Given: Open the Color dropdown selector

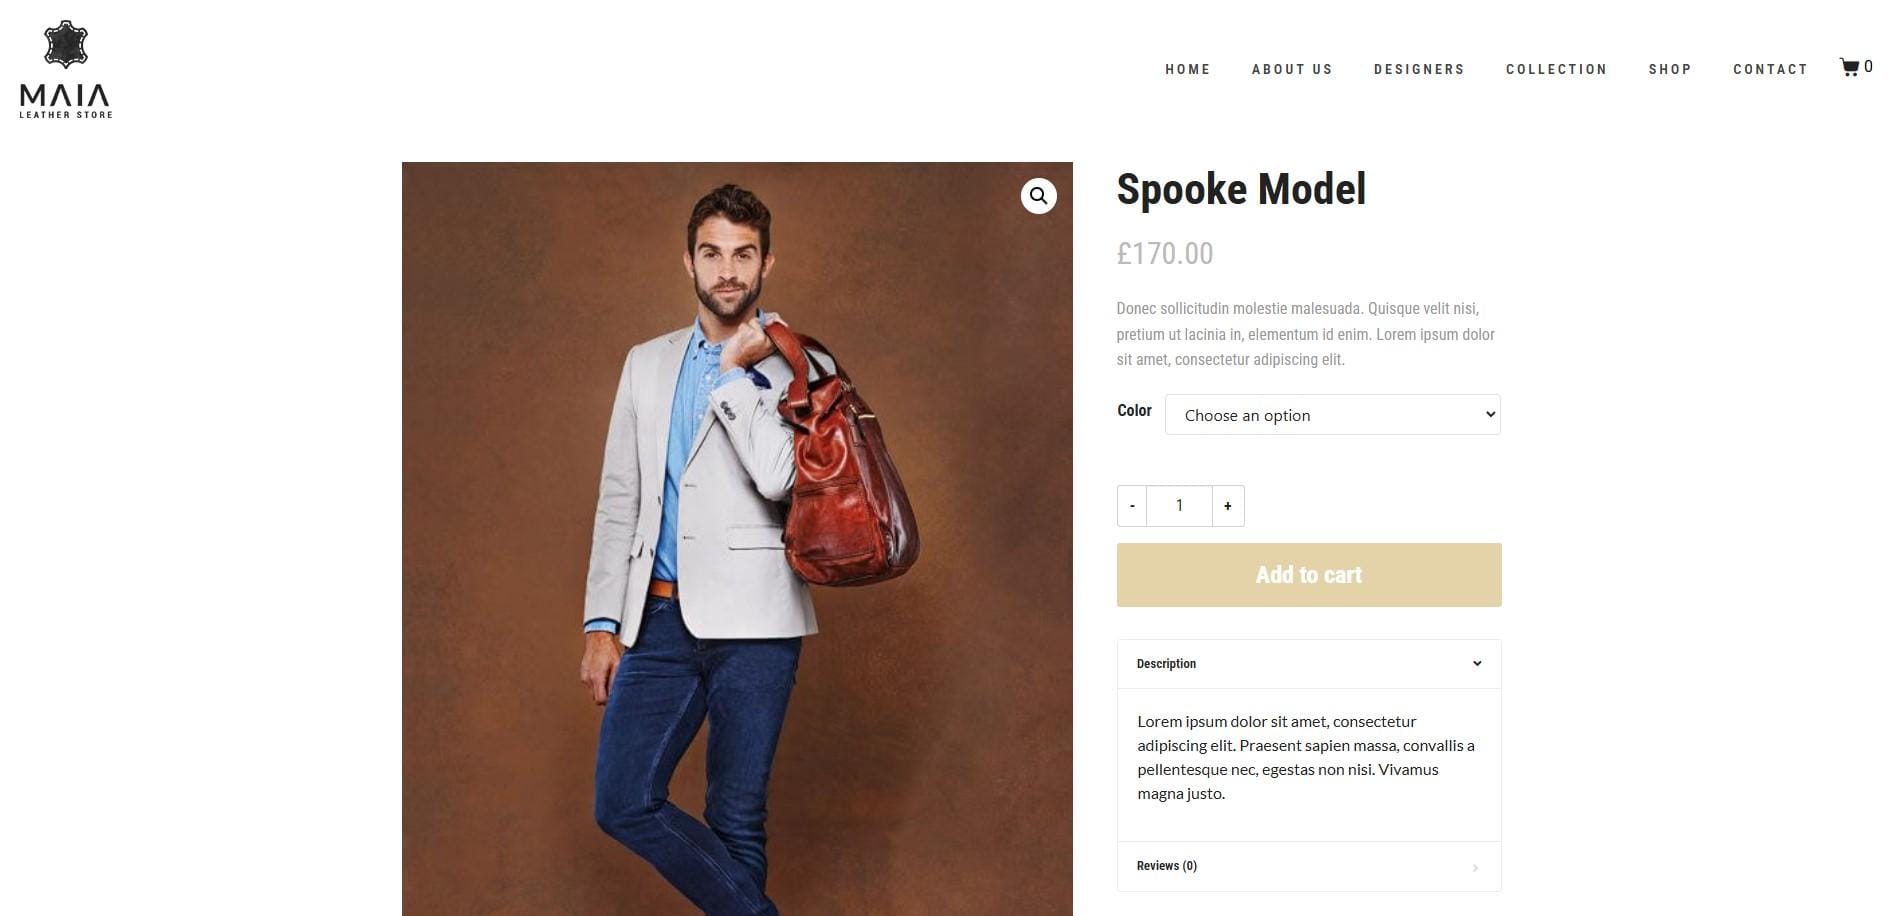Looking at the screenshot, I should click(x=1332, y=415).
